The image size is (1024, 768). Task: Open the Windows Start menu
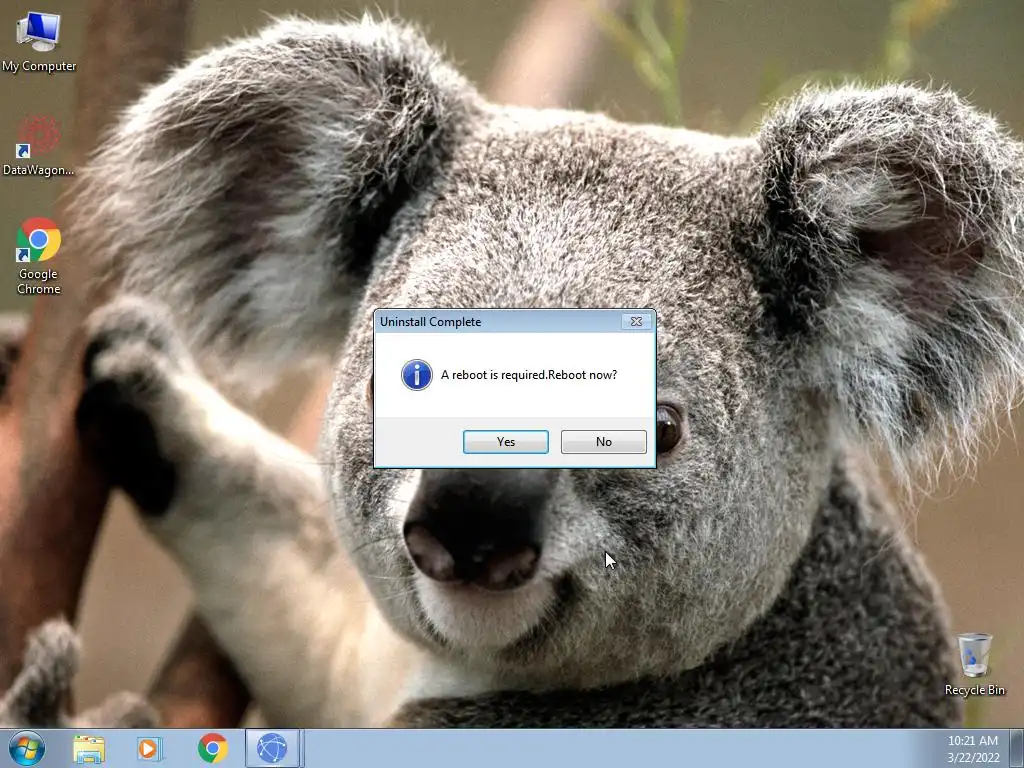tap(27, 748)
